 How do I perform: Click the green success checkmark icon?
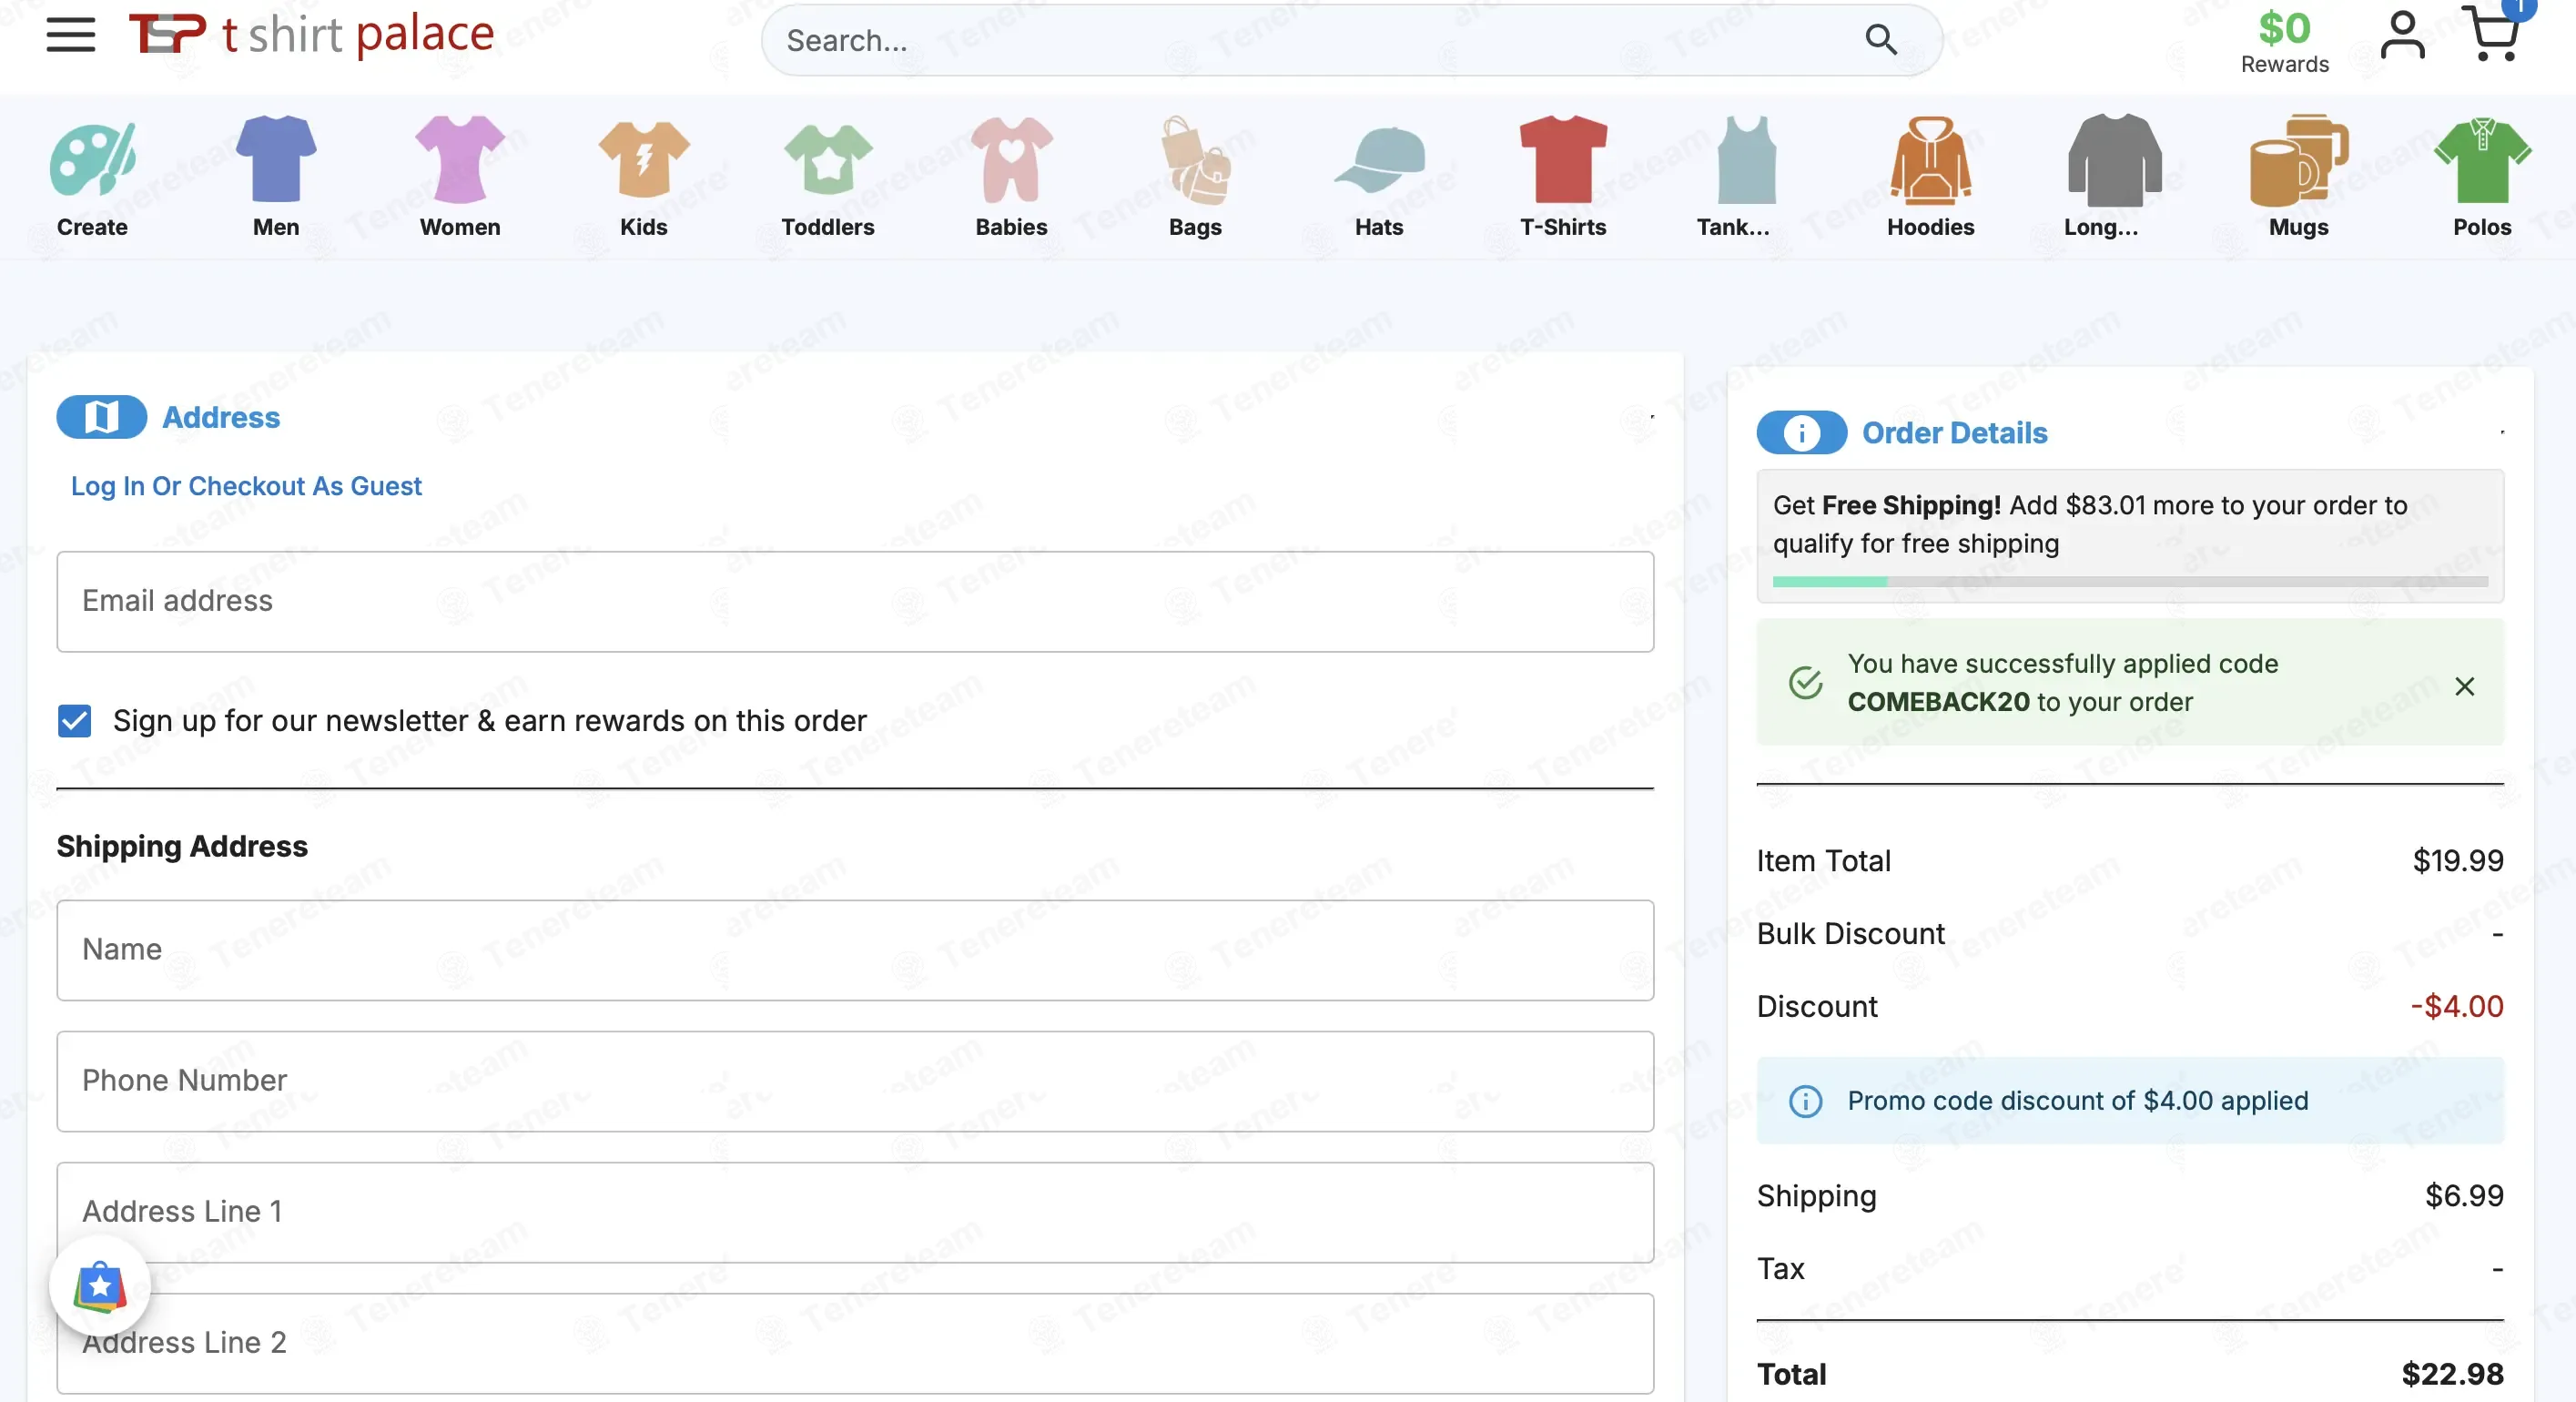[1805, 683]
